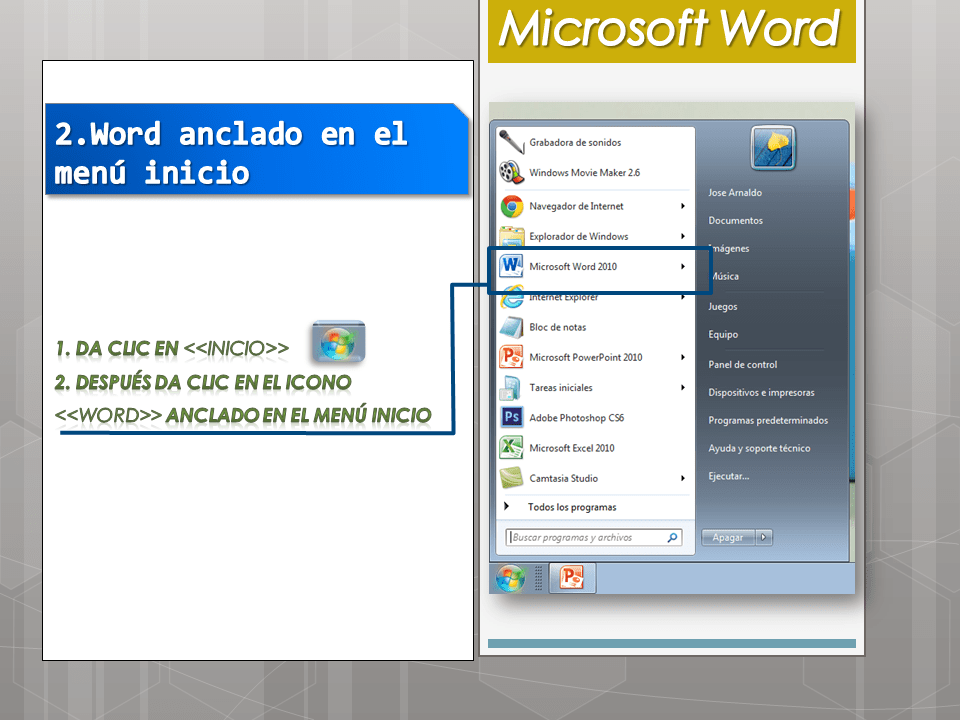Image resolution: width=960 pixels, height=720 pixels.
Task: Click the PowerPoint icon on the taskbar
Action: pyautogui.click(x=572, y=578)
